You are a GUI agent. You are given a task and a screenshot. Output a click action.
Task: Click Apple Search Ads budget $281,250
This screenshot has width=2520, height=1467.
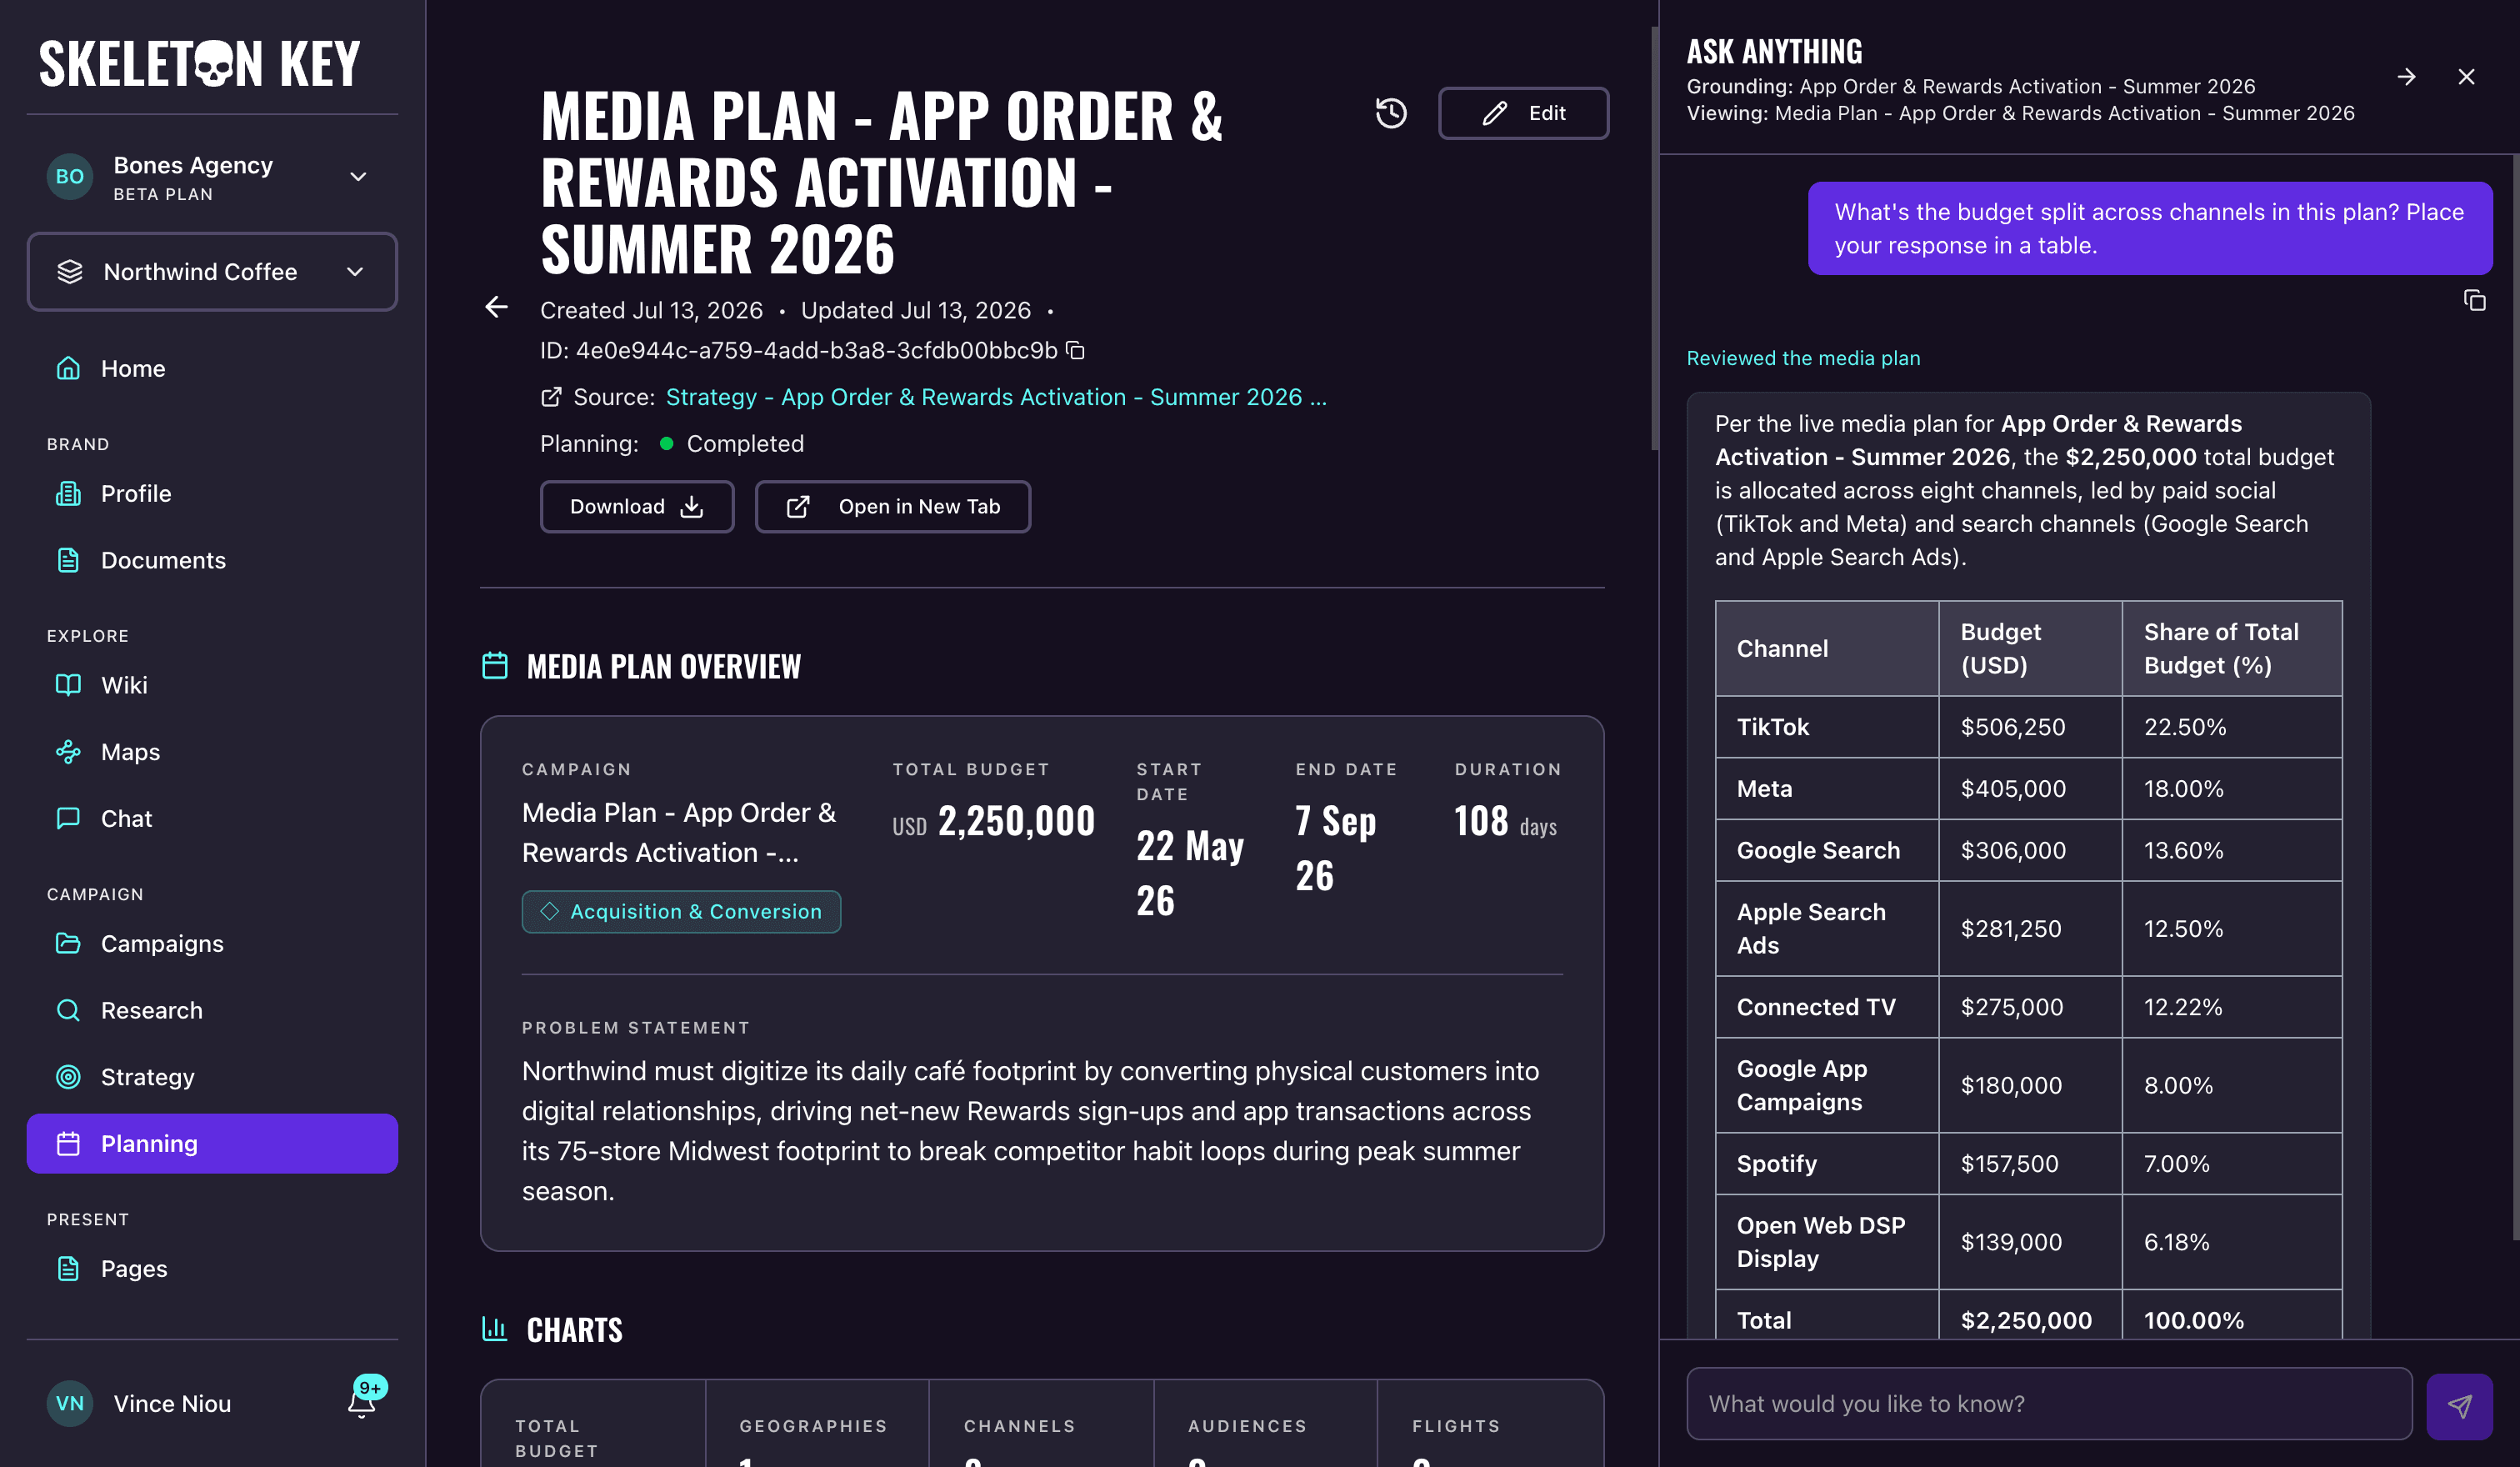(x=2030, y=929)
